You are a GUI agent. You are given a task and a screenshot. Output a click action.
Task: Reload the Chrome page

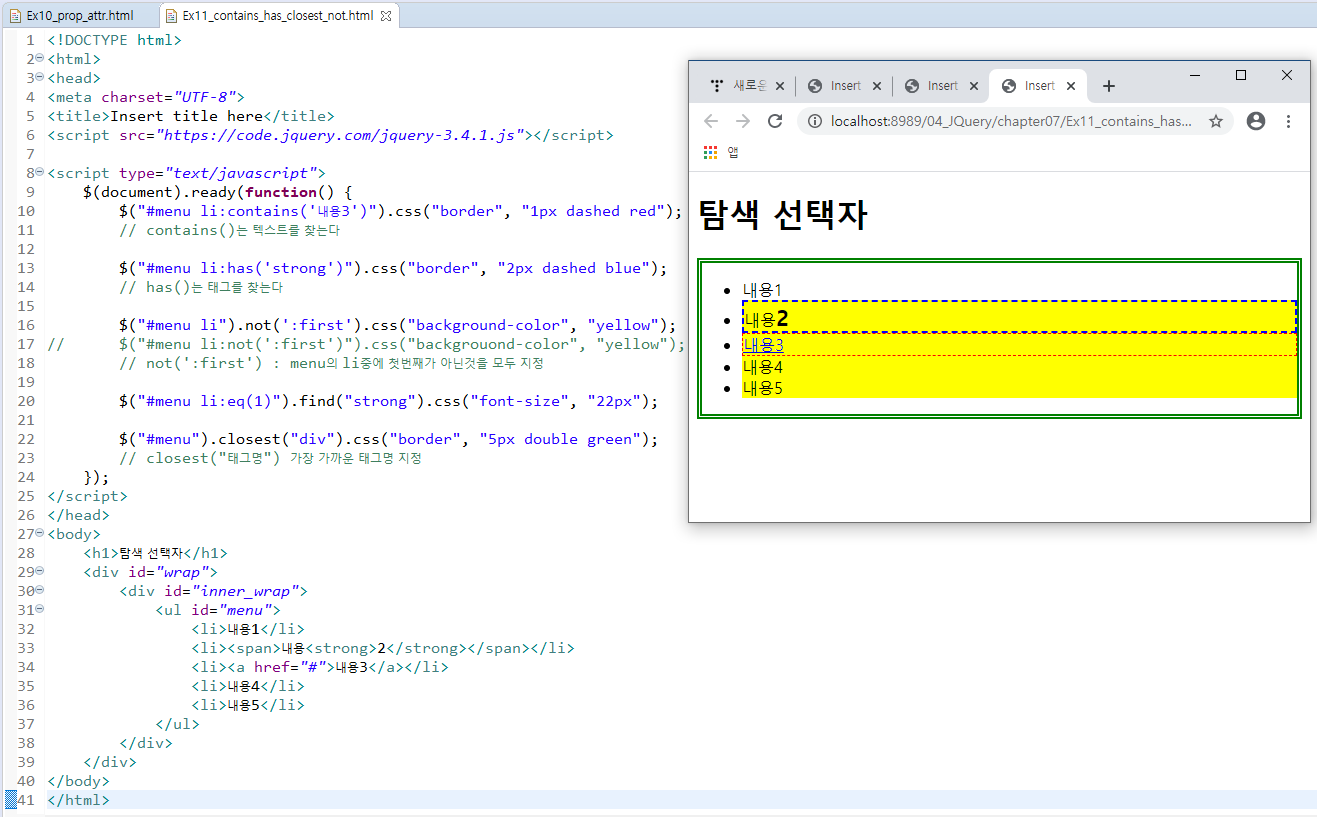pyautogui.click(x=774, y=121)
